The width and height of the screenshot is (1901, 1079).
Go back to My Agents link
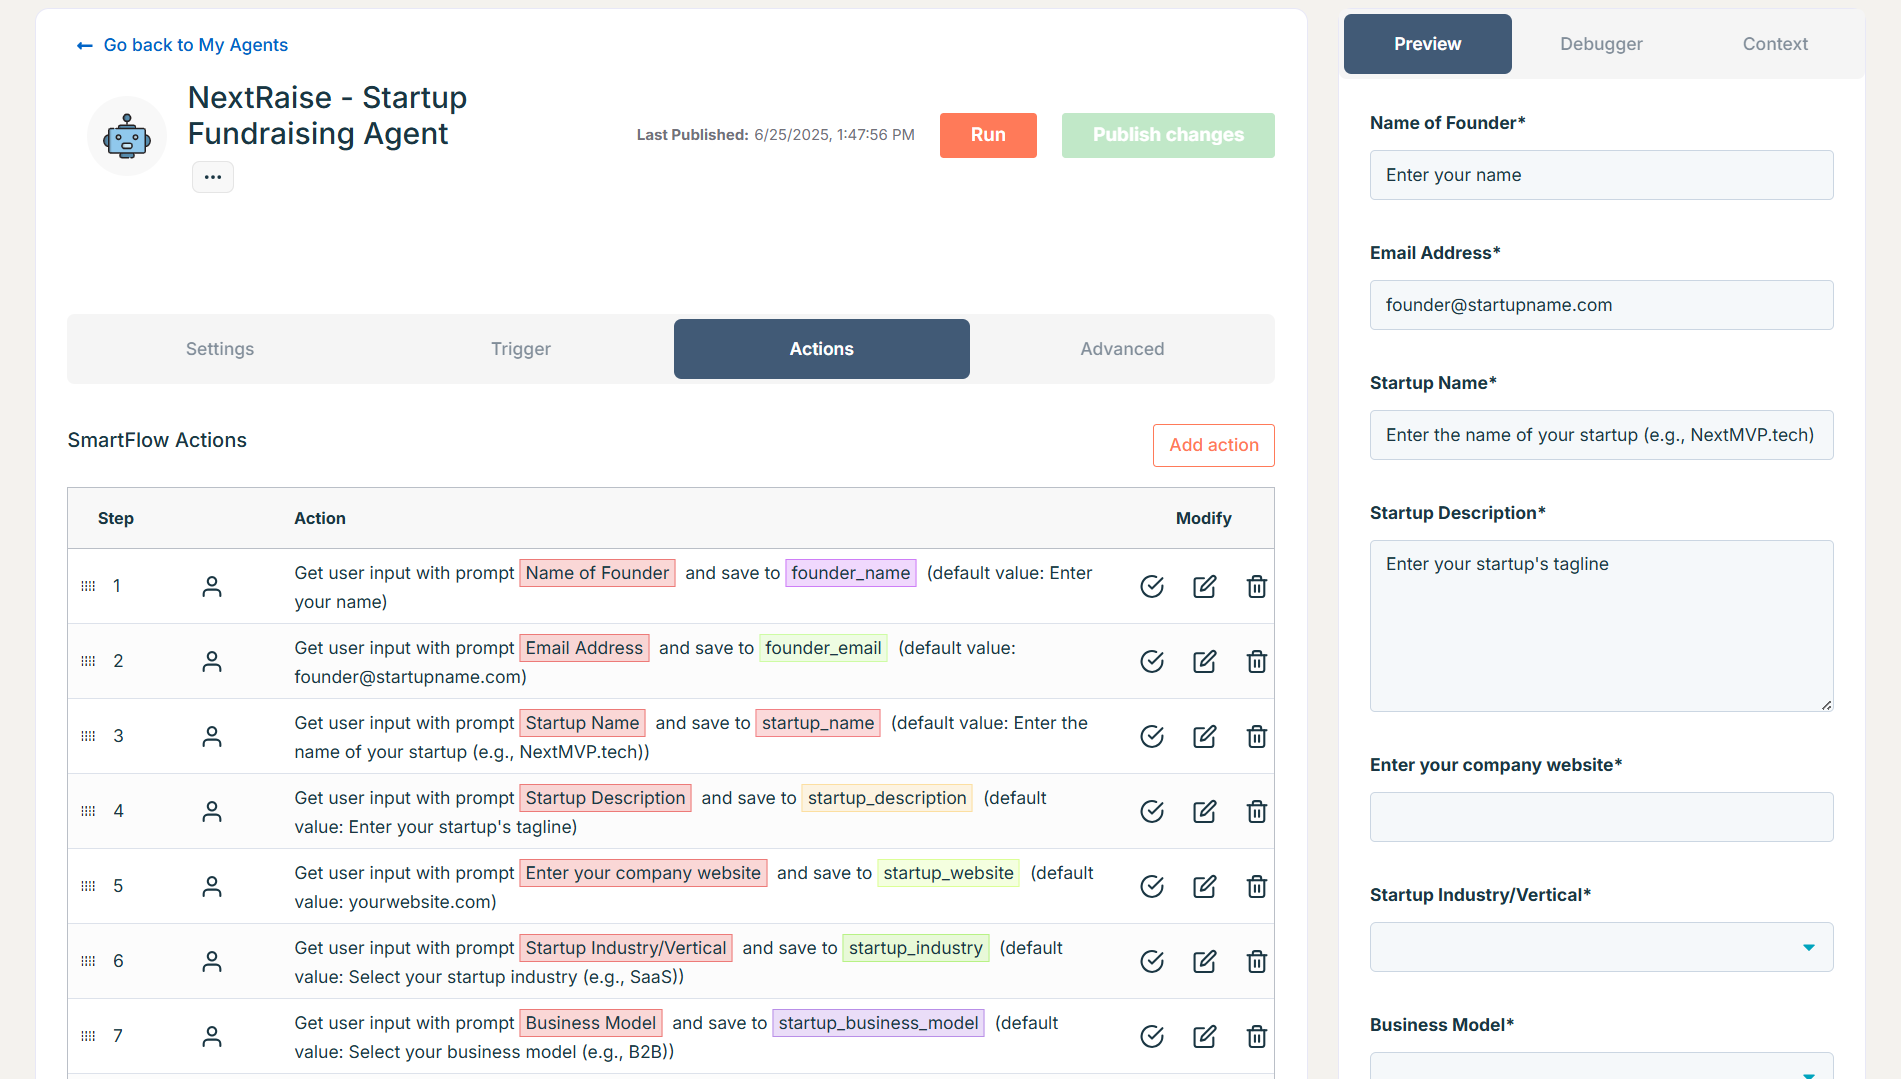(195, 45)
